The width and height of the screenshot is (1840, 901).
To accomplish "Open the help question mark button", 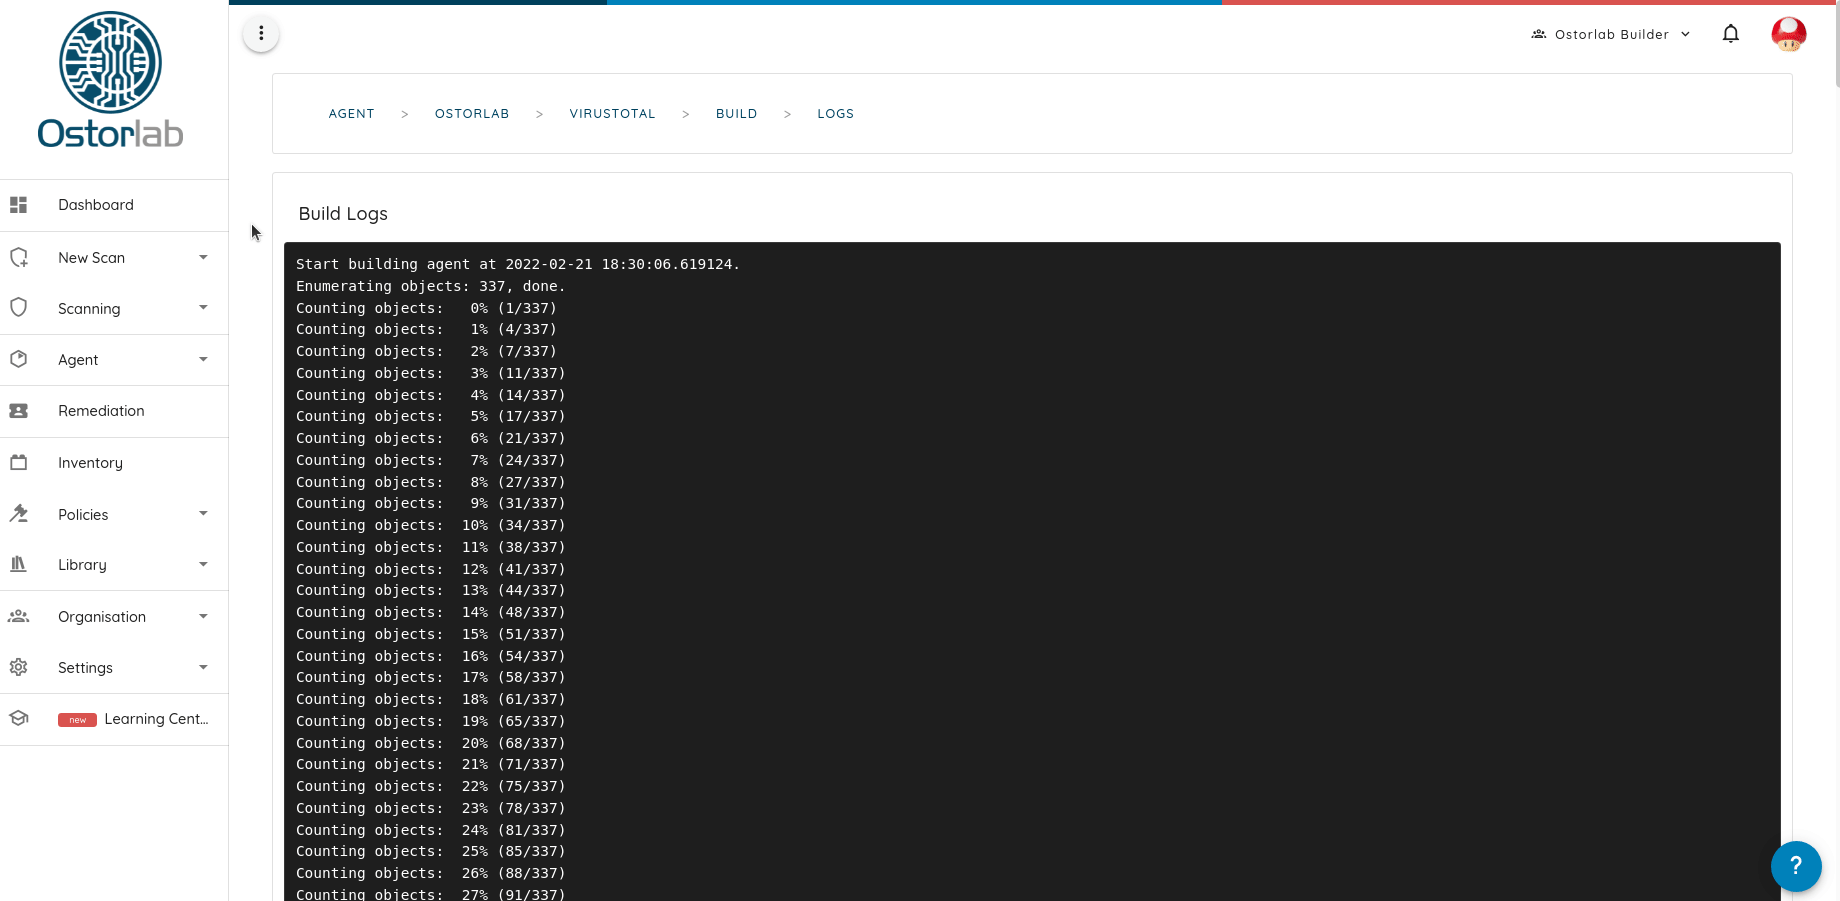I will click(x=1796, y=866).
